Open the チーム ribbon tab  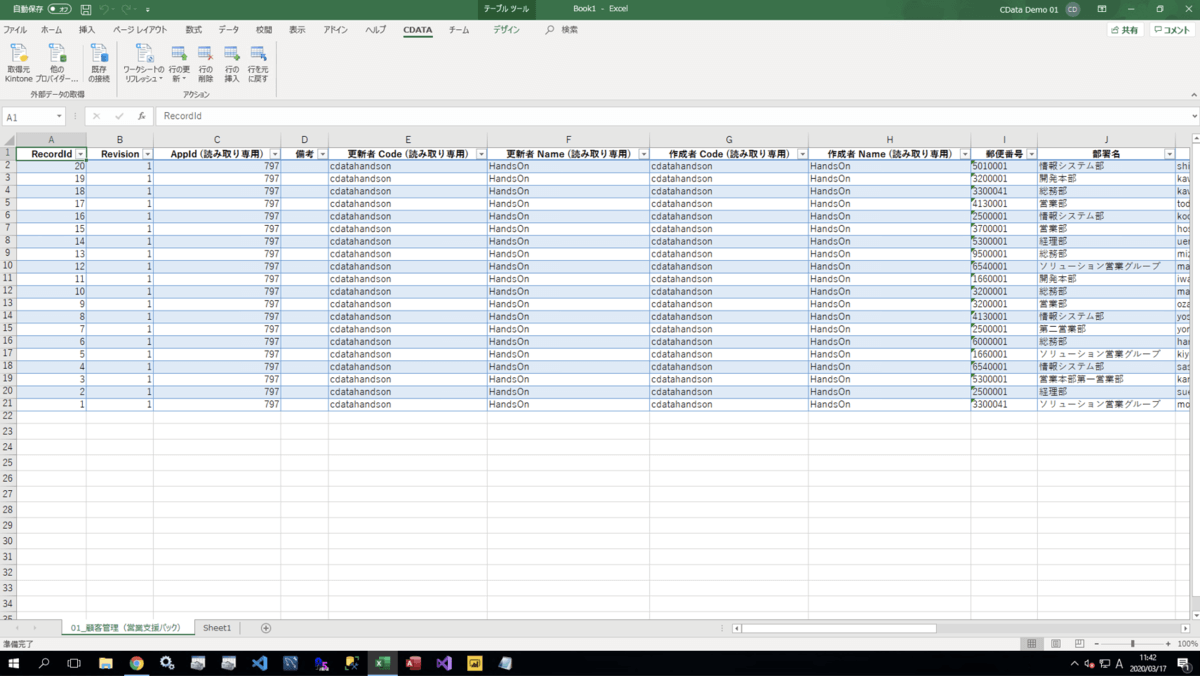pyautogui.click(x=459, y=30)
